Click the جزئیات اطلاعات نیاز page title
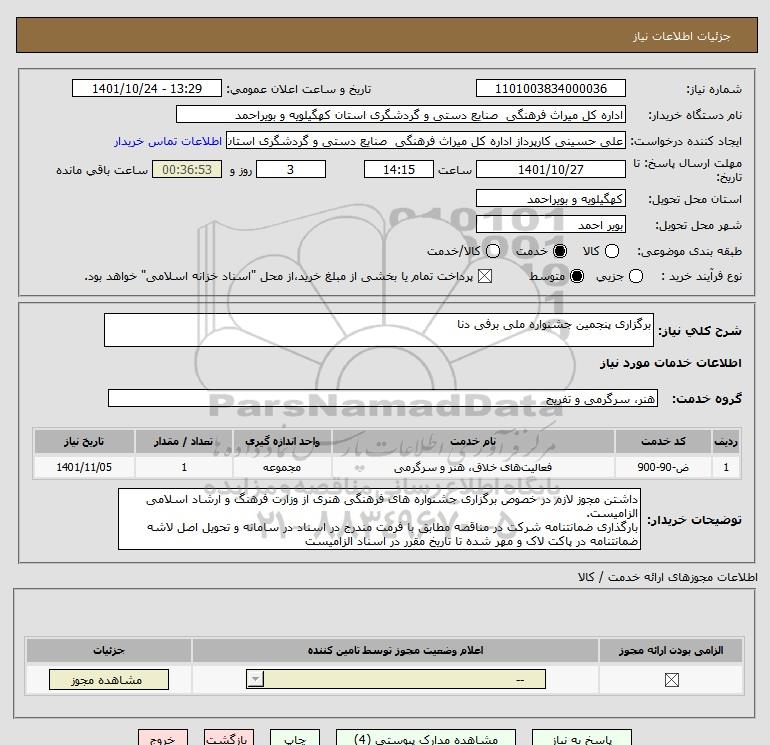The width and height of the screenshot is (770, 745). click(682, 36)
